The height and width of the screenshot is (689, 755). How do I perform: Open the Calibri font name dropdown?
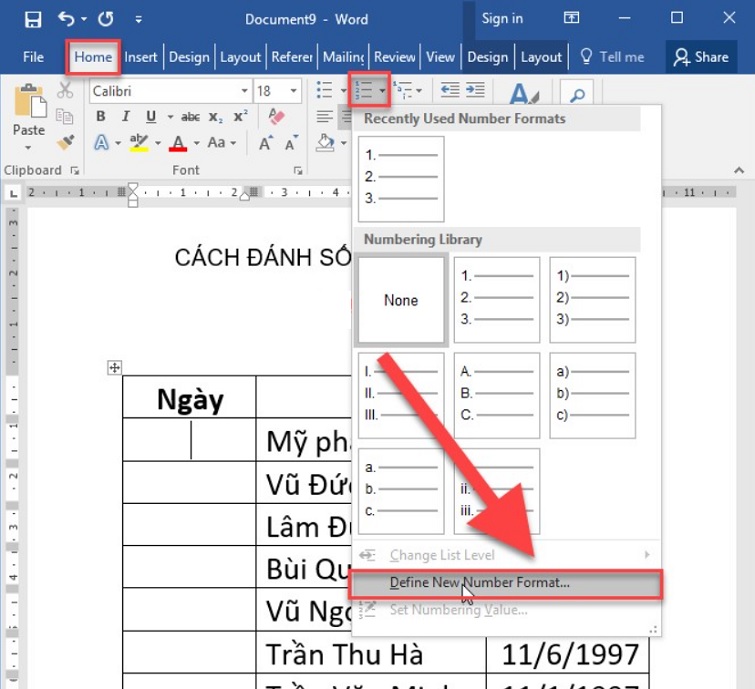click(170, 91)
